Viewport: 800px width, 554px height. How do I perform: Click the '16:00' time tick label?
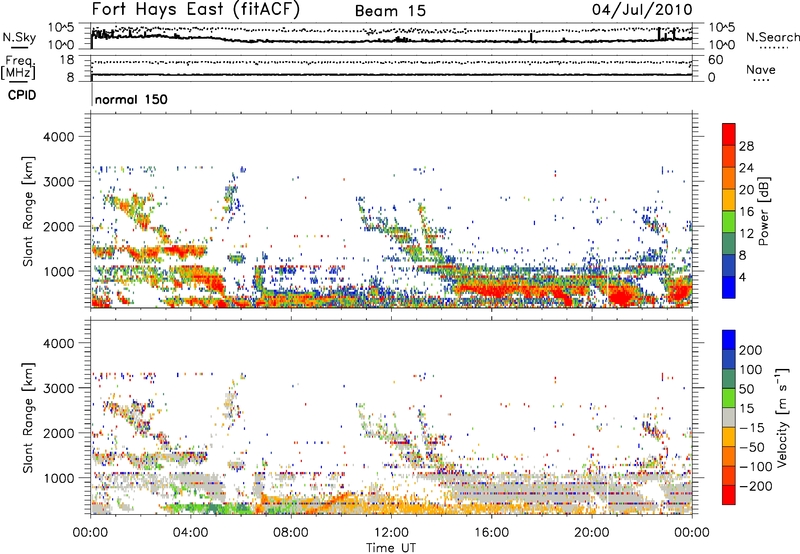tap(491, 533)
